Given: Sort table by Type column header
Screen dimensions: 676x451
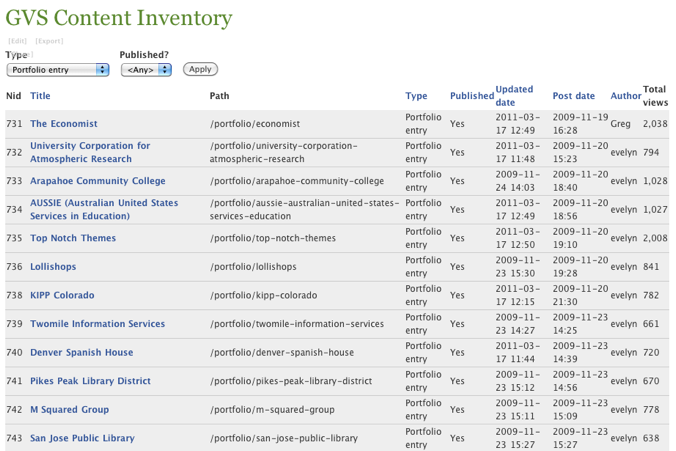Looking at the screenshot, I should (416, 96).
